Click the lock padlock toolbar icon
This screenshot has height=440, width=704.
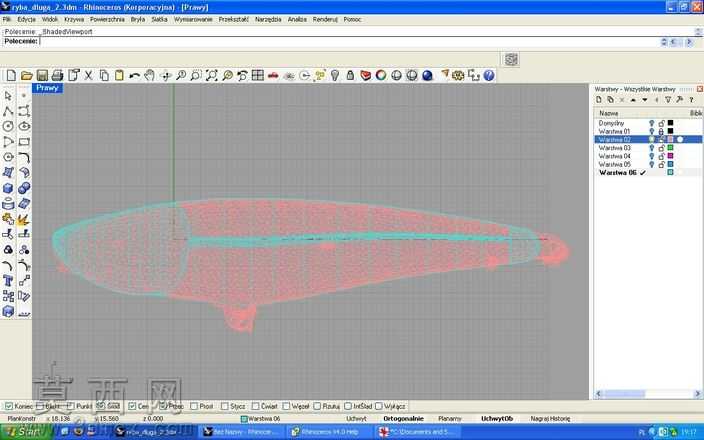click(x=350, y=75)
